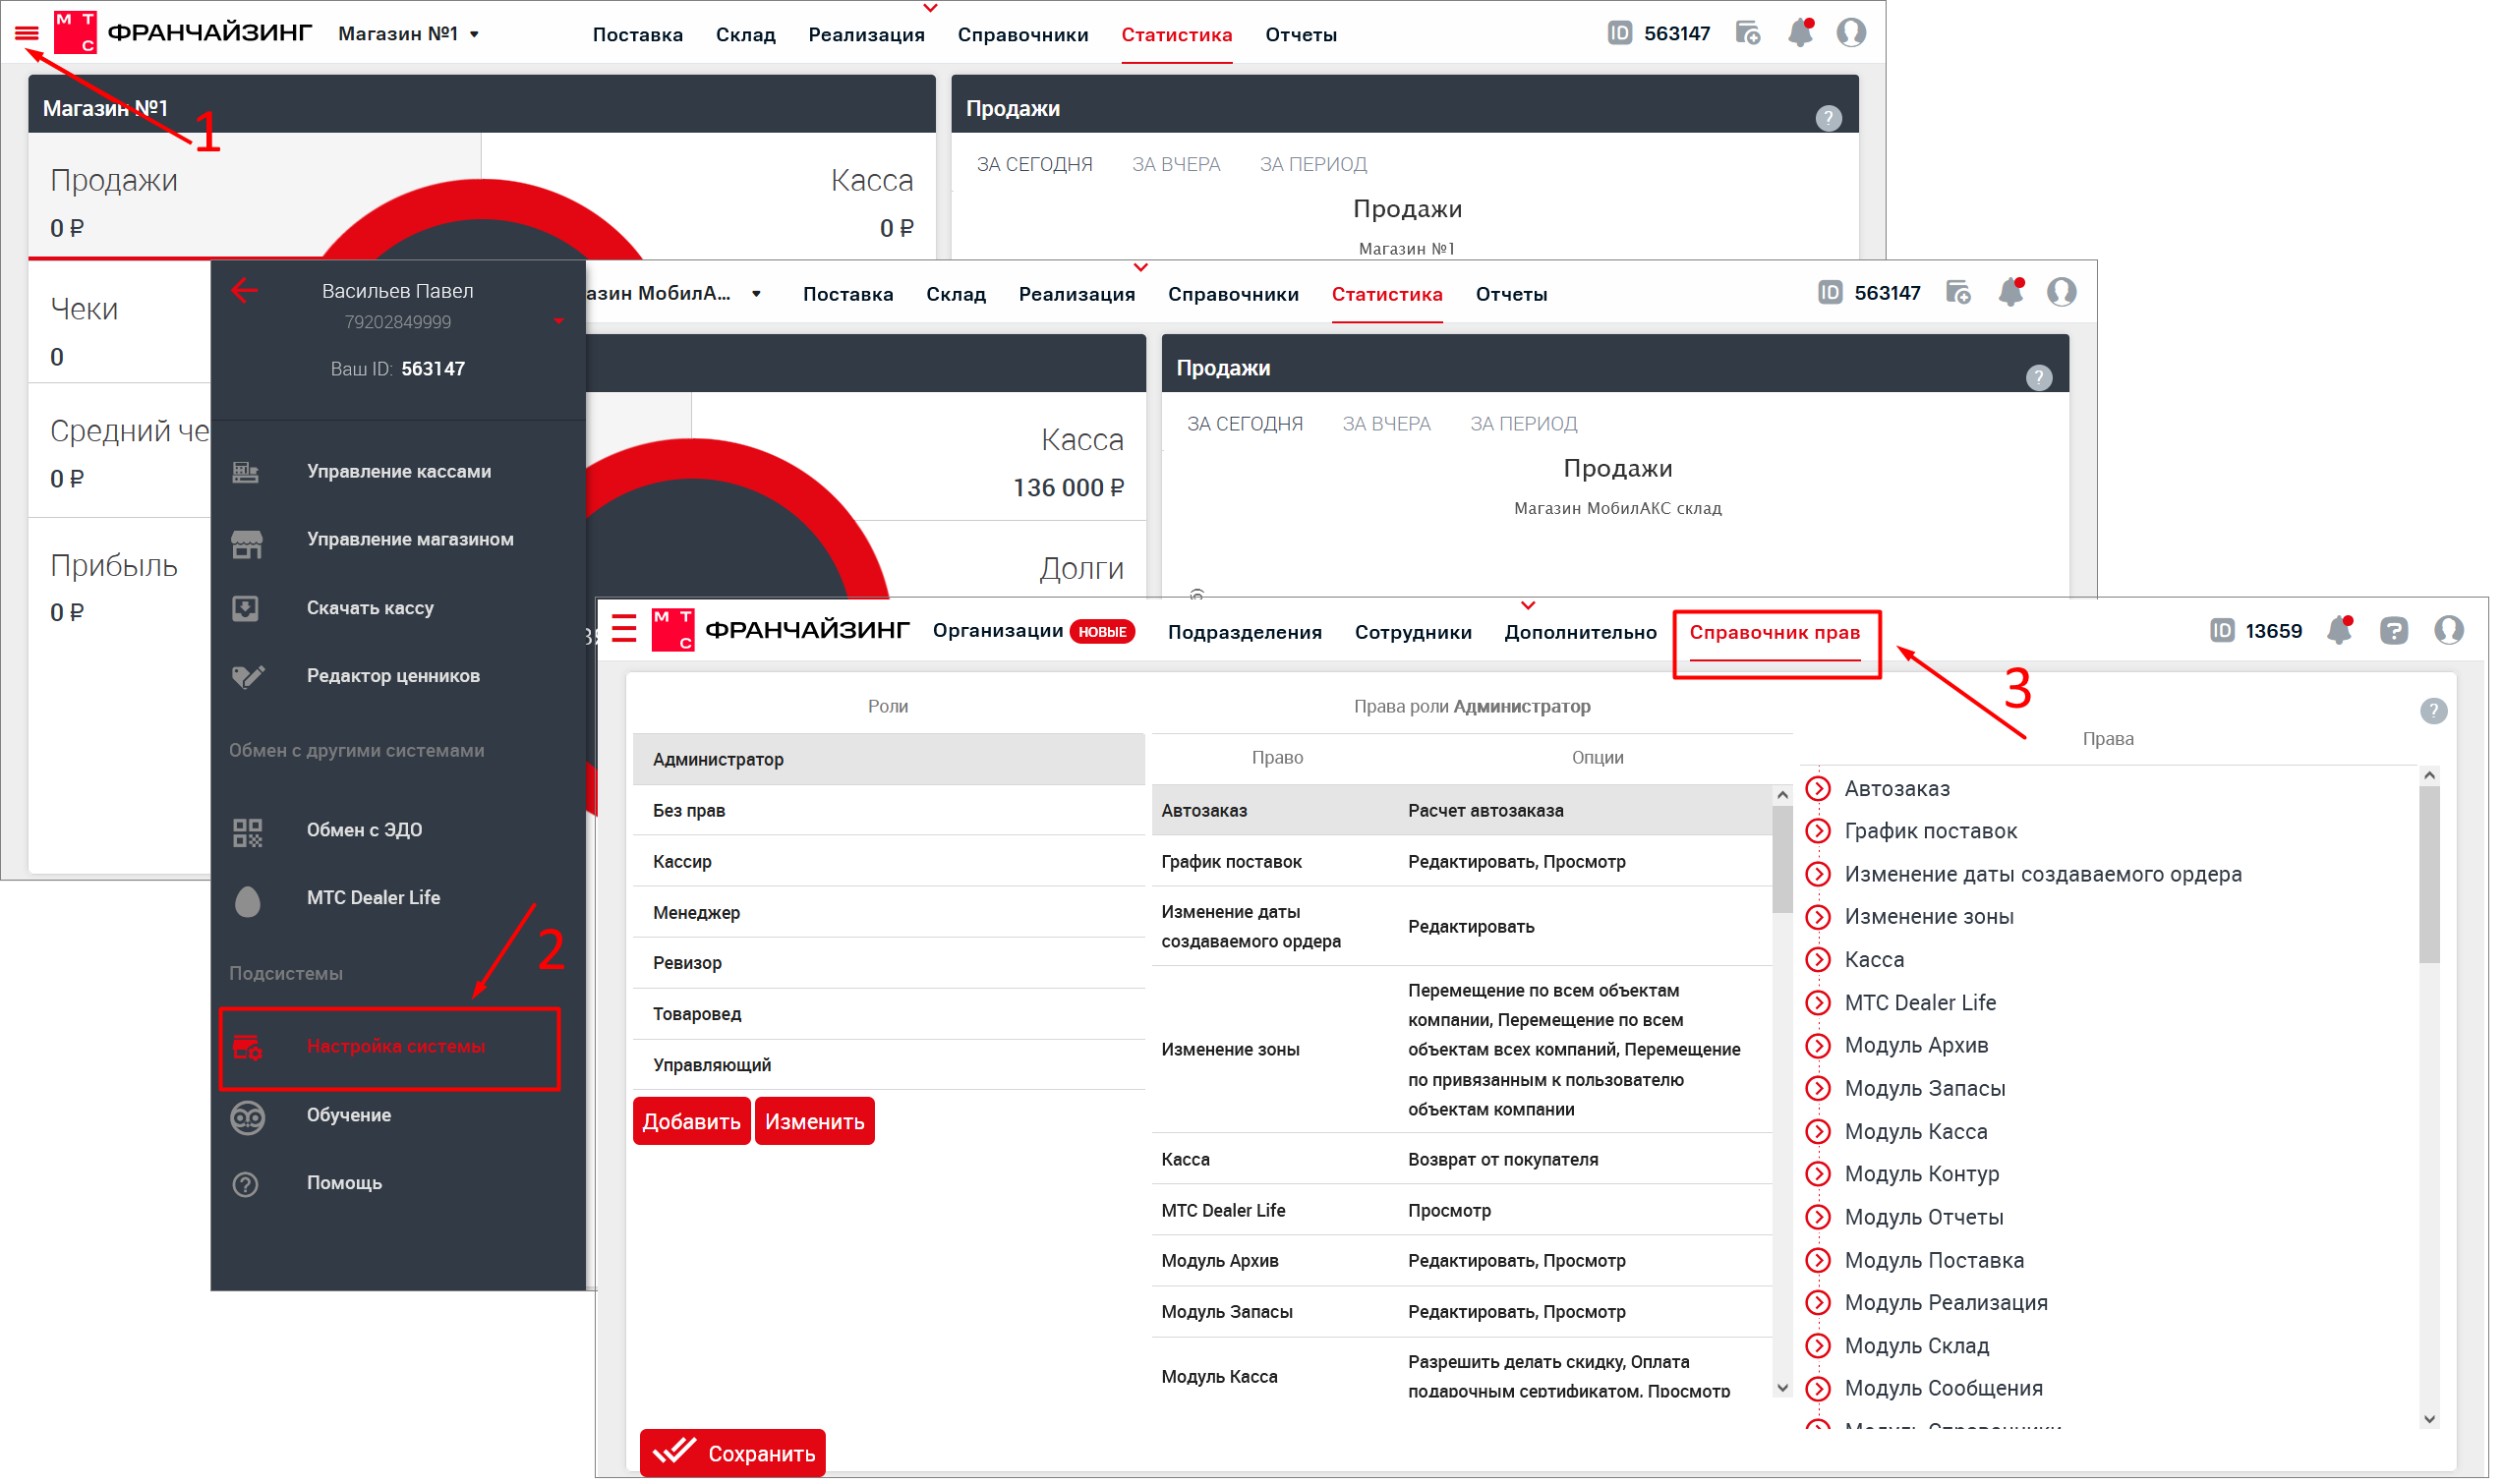The width and height of the screenshot is (2503, 1484).
Task: Select the Модуль Запасы row in role rights table
Action: (1462, 1312)
